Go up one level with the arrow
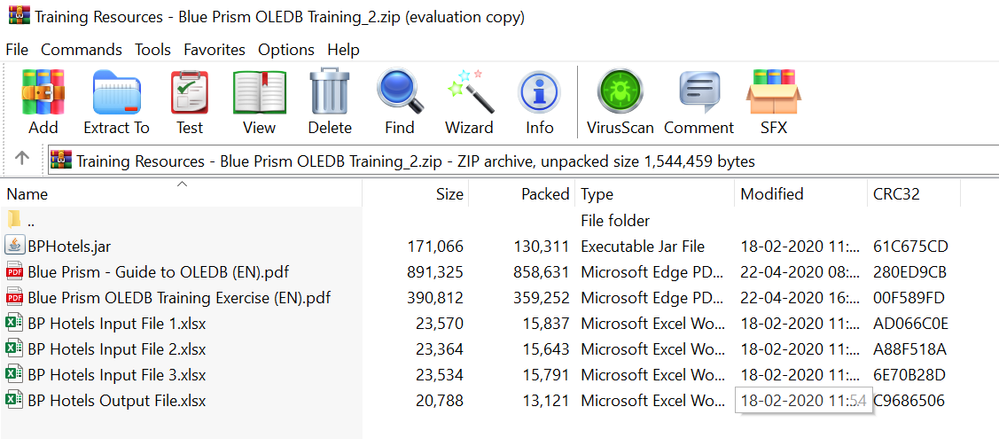 [22, 157]
